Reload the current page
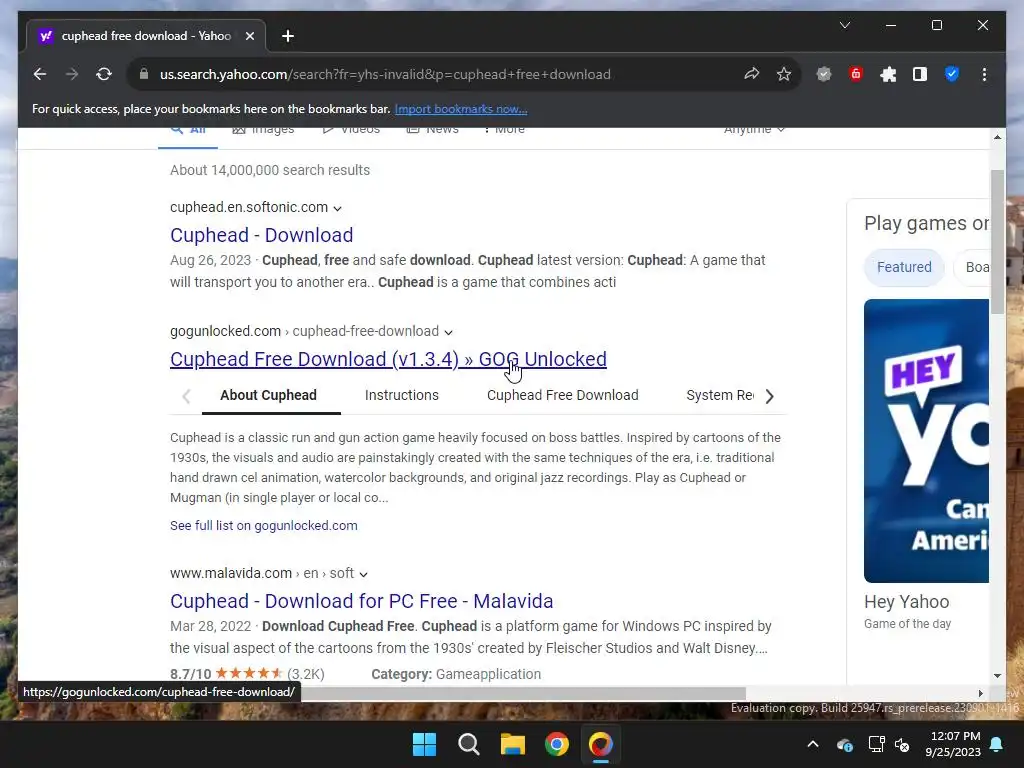The height and width of the screenshot is (768, 1024). click(104, 74)
